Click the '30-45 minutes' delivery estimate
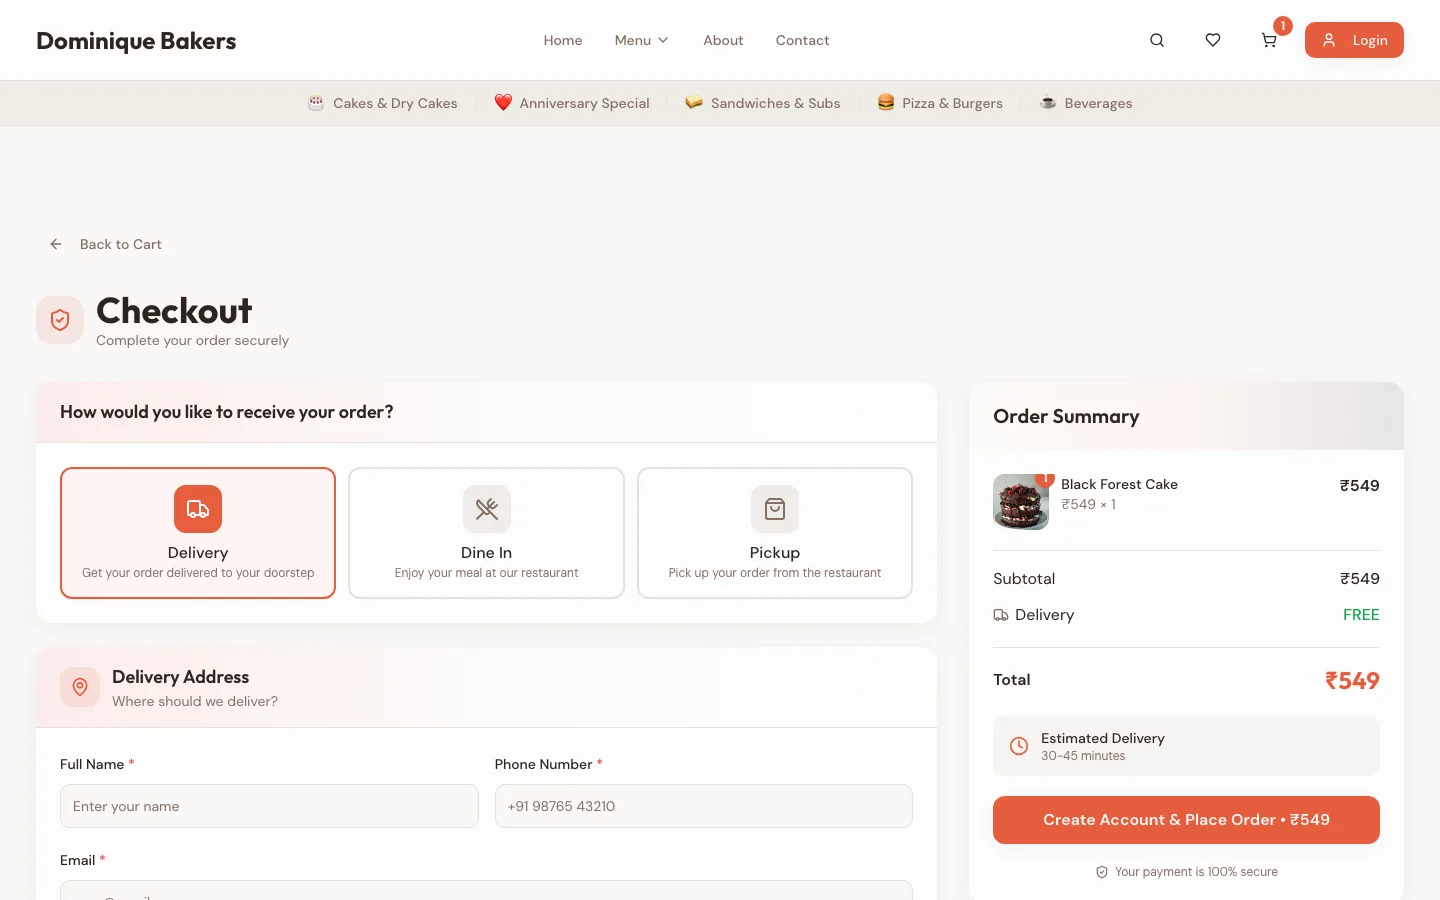 [x=1083, y=756]
